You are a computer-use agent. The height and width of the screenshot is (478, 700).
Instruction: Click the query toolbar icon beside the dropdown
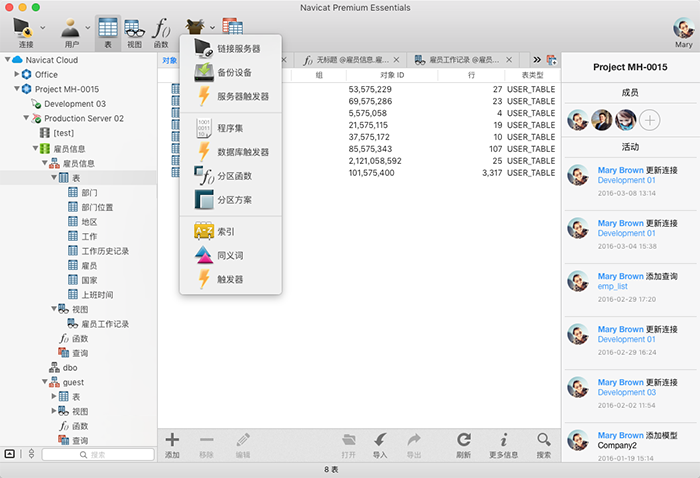(x=233, y=26)
